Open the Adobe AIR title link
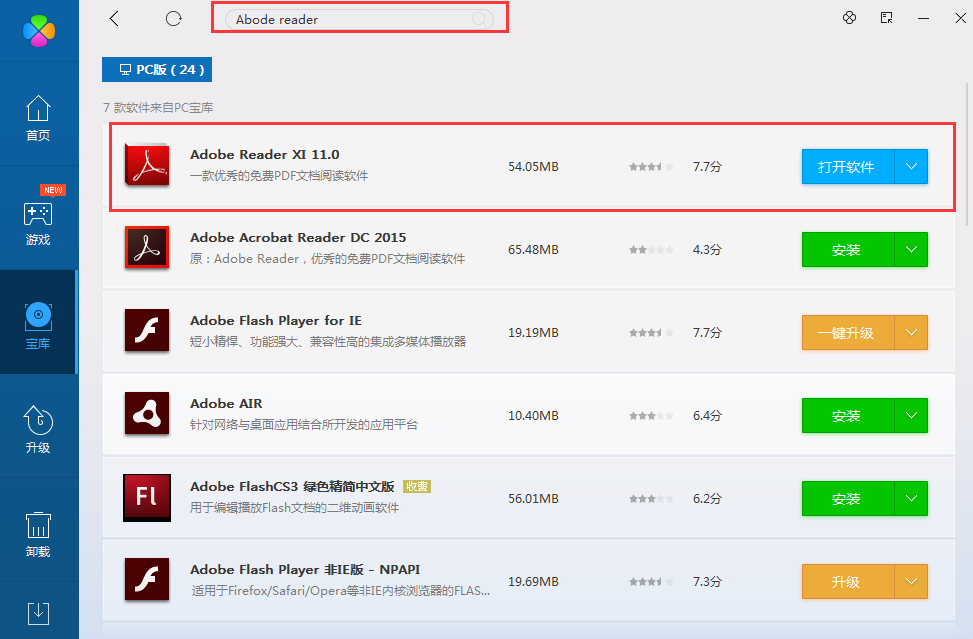This screenshot has height=639, width=973. [x=226, y=404]
